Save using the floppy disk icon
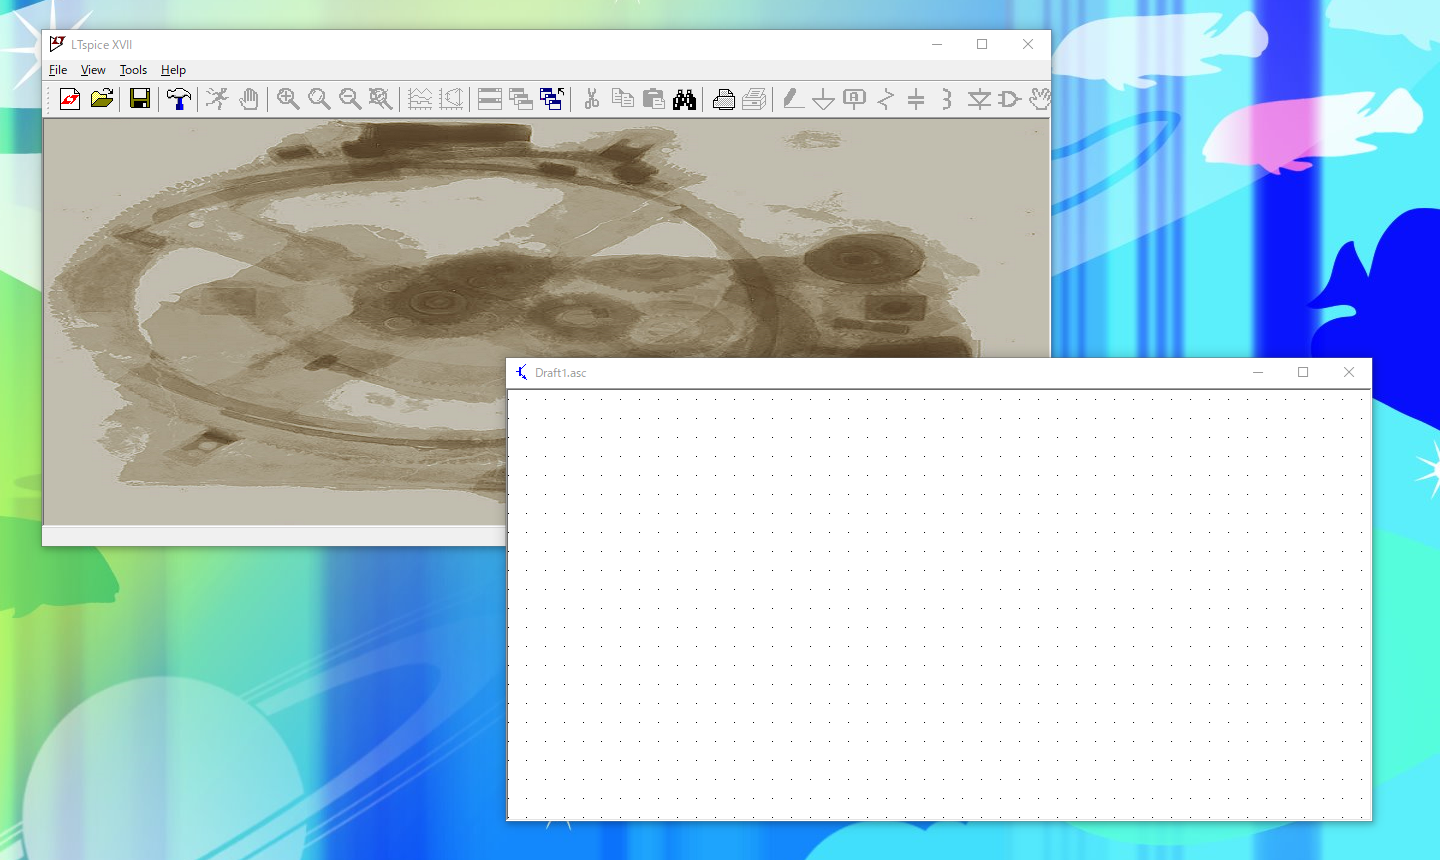 click(140, 99)
